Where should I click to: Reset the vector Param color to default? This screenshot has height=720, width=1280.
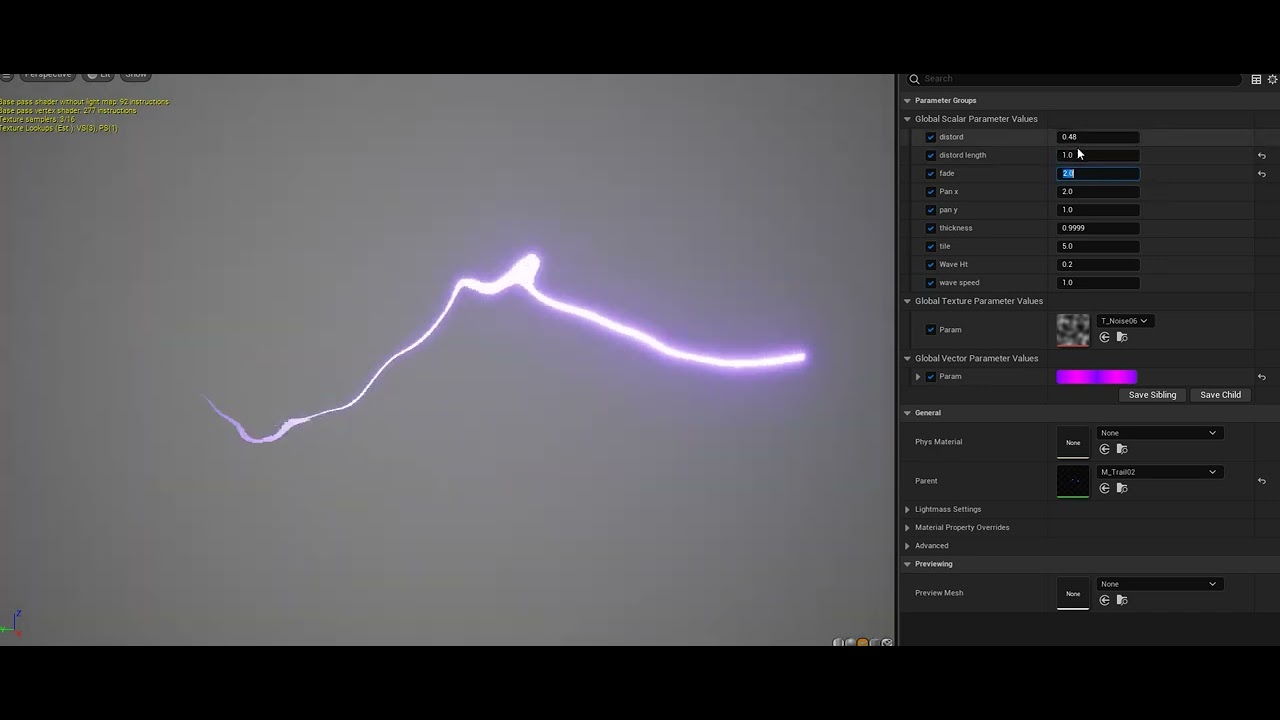point(1262,377)
